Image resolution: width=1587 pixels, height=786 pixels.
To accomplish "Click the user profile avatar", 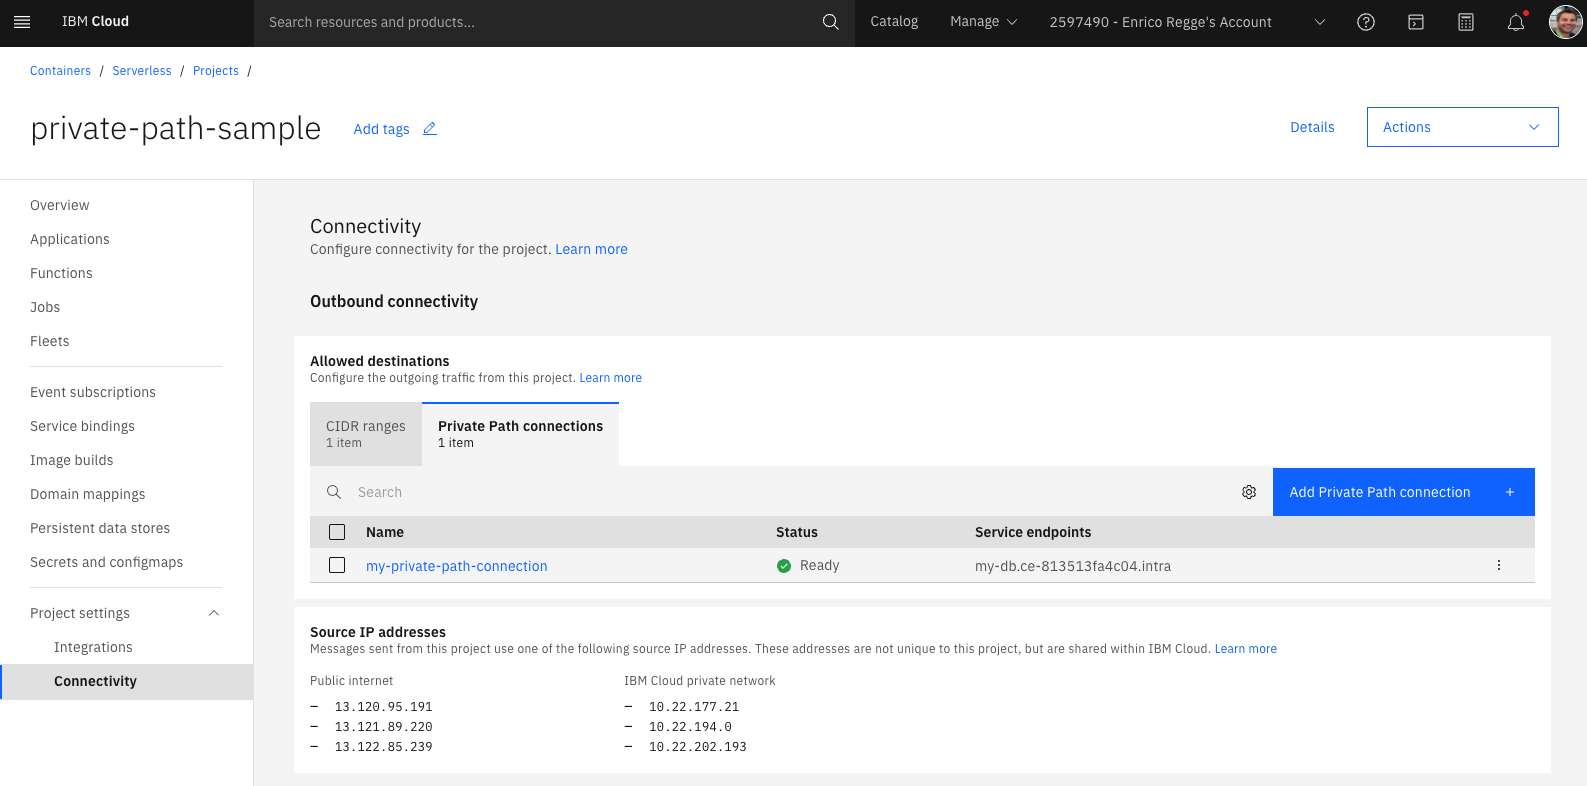I will [1564, 22].
